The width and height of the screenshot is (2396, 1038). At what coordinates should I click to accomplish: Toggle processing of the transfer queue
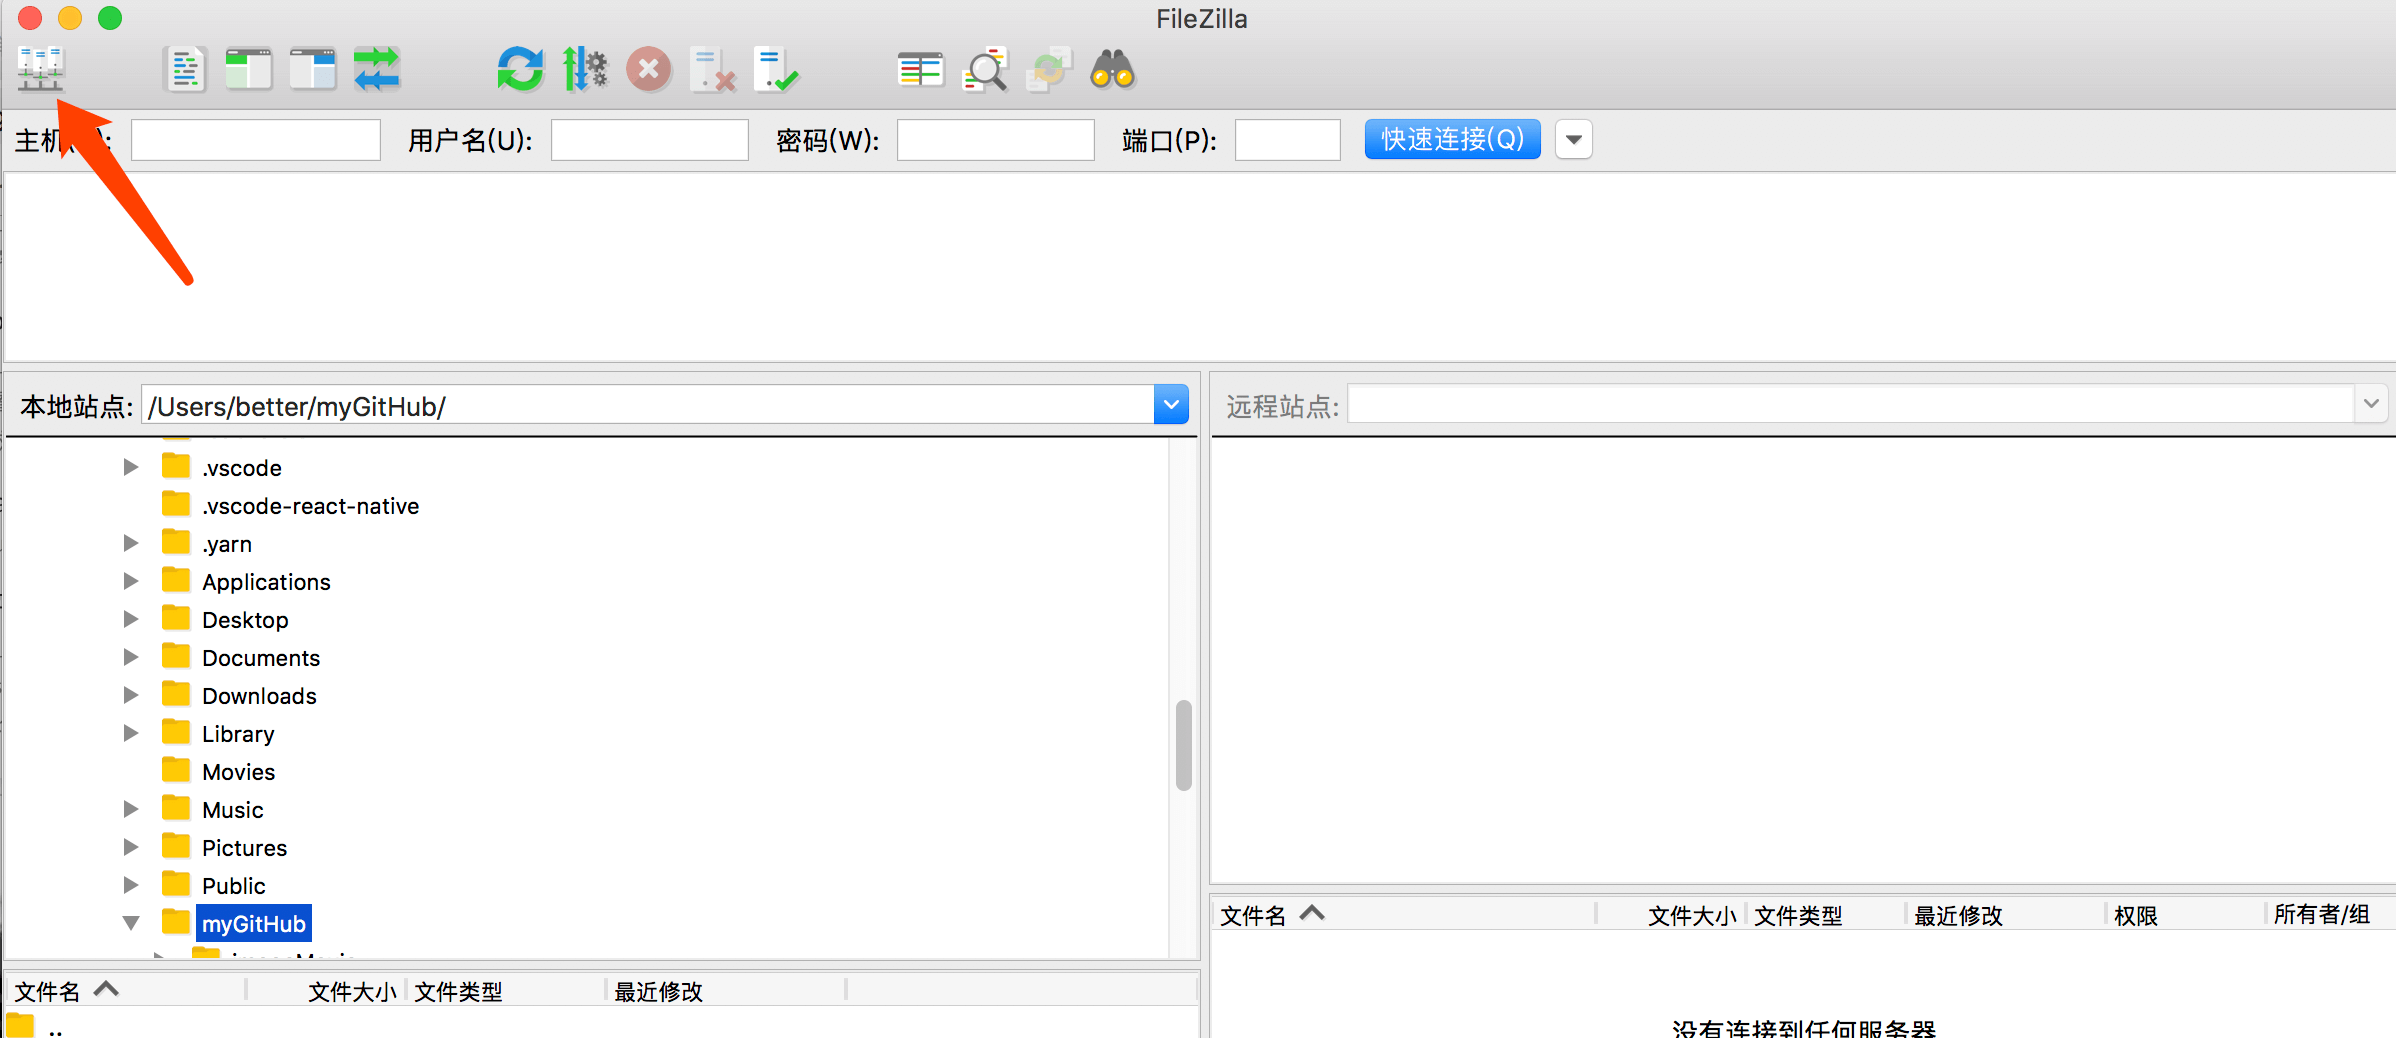[x=584, y=70]
